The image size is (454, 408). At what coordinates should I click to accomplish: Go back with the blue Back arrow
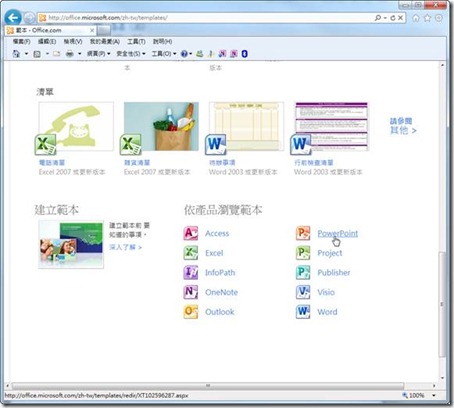pyautogui.click(x=13, y=18)
